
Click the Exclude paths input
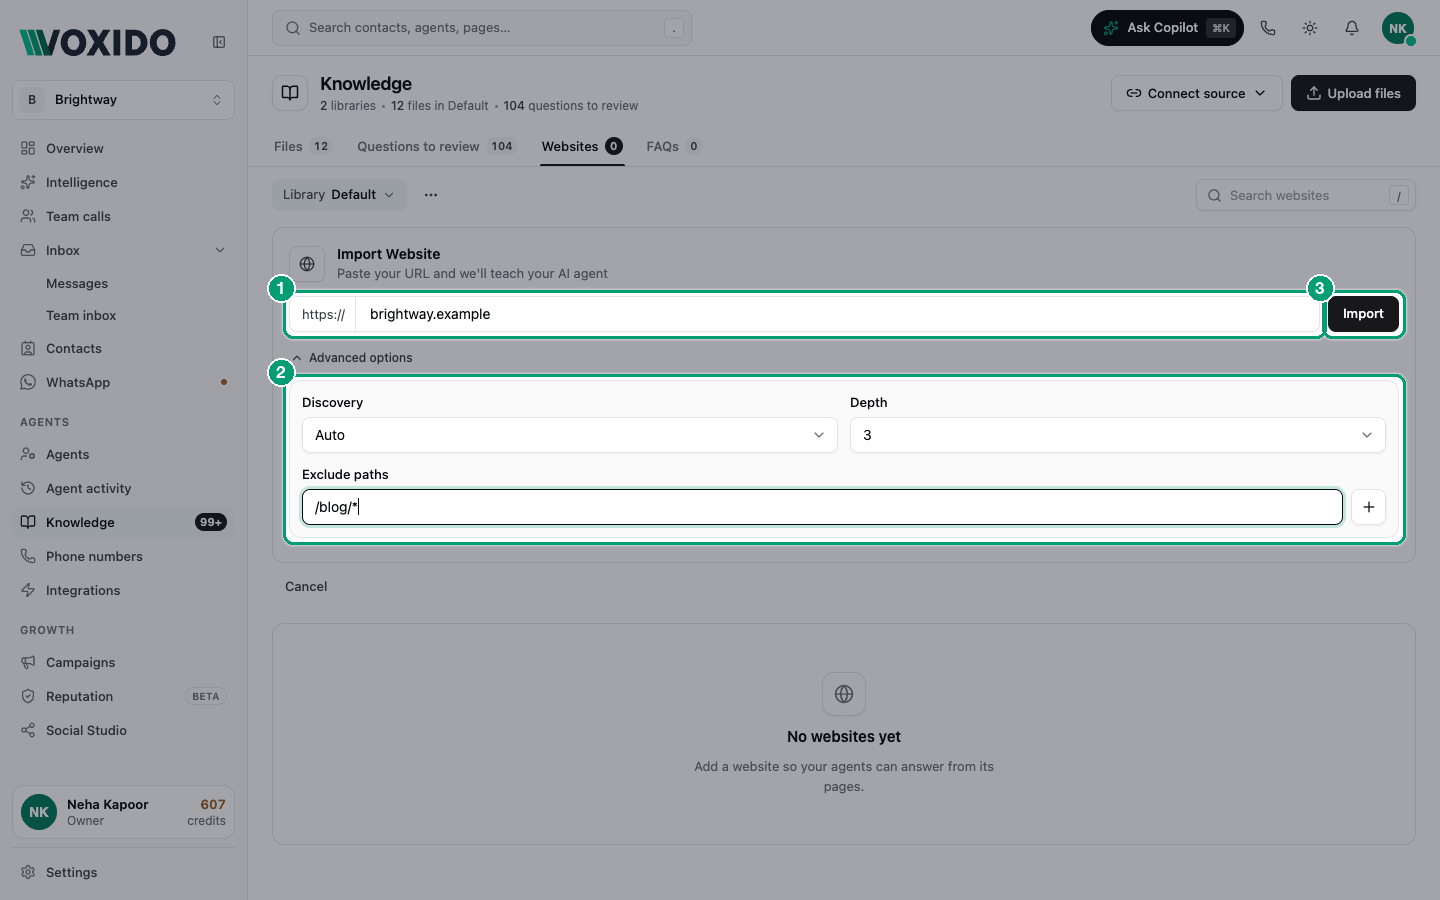pyautogui.click(x=822, y=507)
